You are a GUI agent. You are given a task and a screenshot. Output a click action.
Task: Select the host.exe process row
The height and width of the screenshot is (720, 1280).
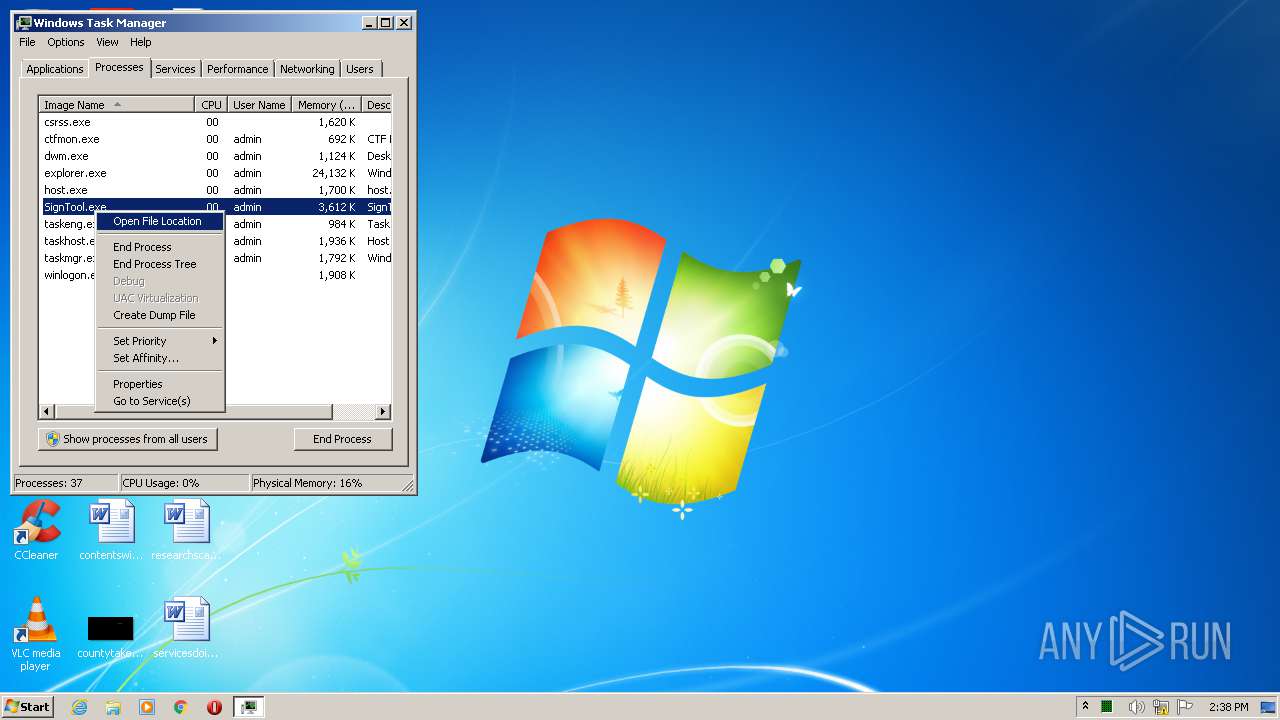215,190
